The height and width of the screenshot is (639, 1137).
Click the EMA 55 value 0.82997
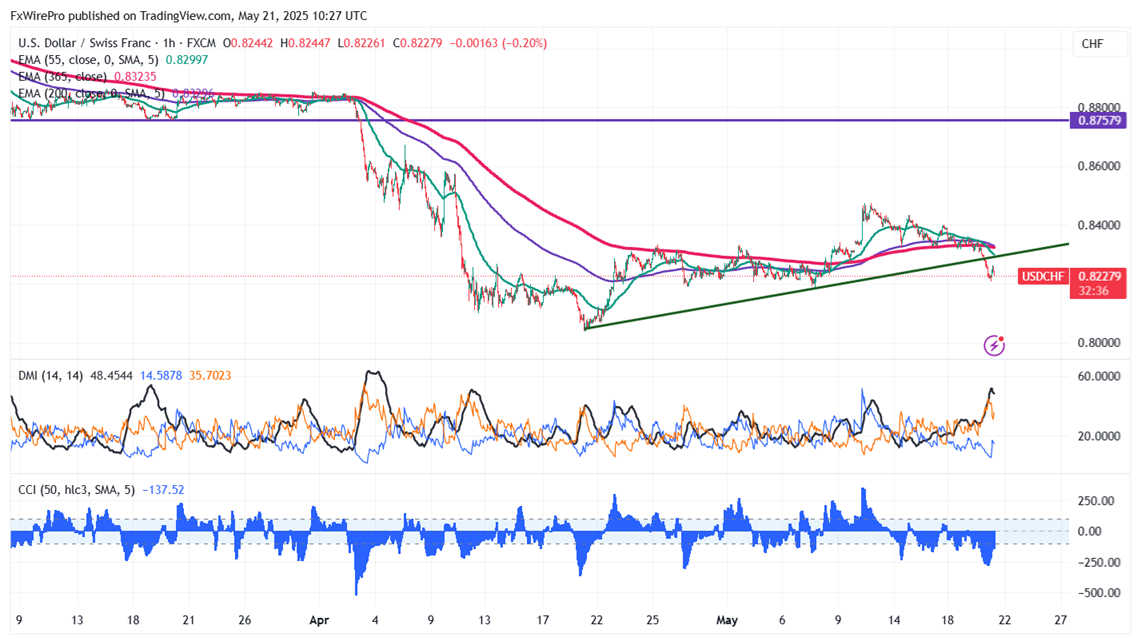click(x=187, y=60)
